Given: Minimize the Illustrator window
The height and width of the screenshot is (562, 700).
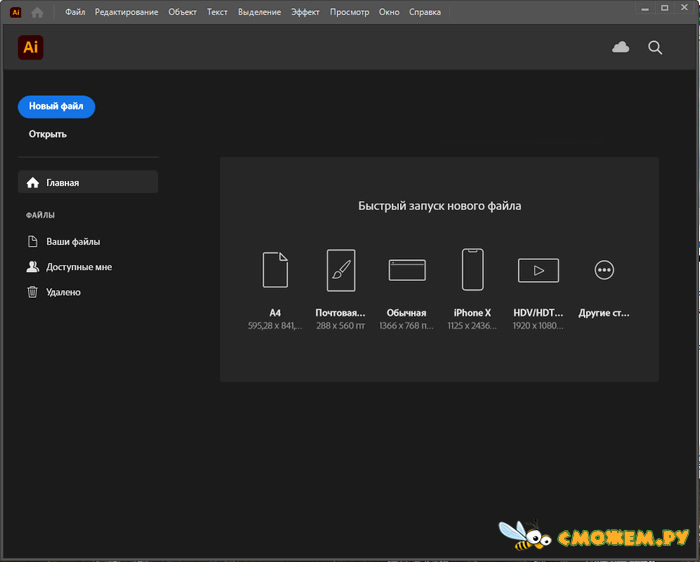Looking at the screenshot, I should coord(645,8).
